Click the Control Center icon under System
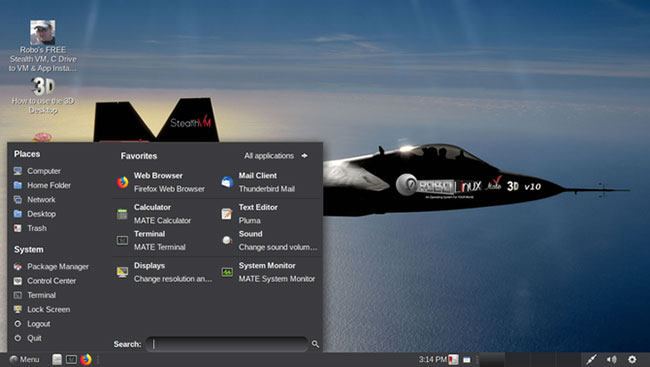Viewport: 650px width, 367px height. tap(18, 281)
